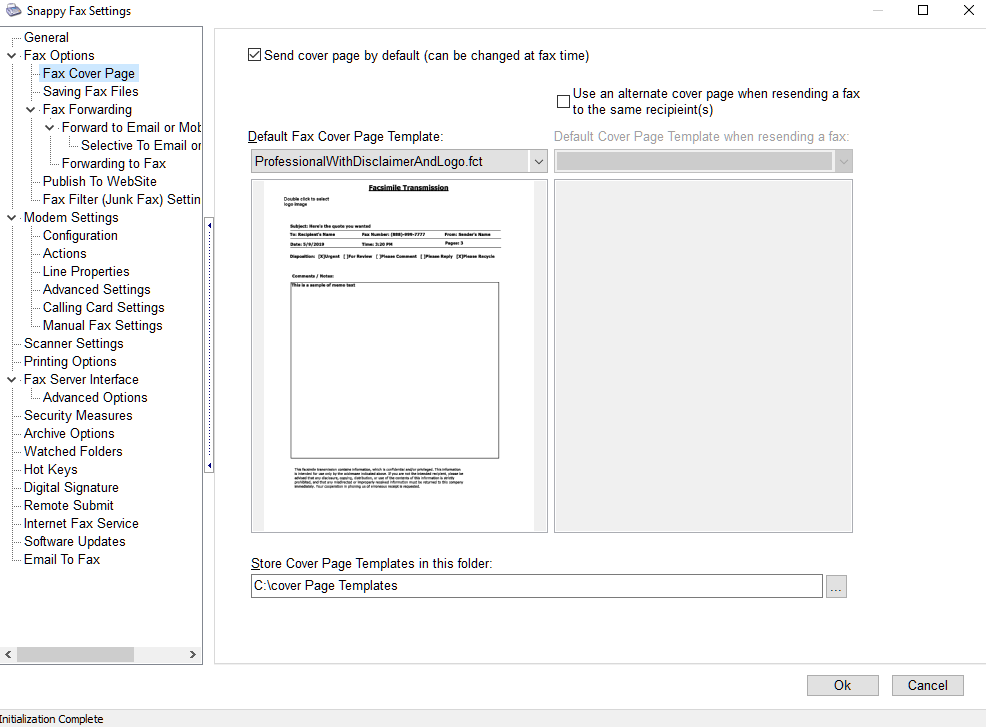Collapse the Fax Forwarding tree node

coord(31,110)
